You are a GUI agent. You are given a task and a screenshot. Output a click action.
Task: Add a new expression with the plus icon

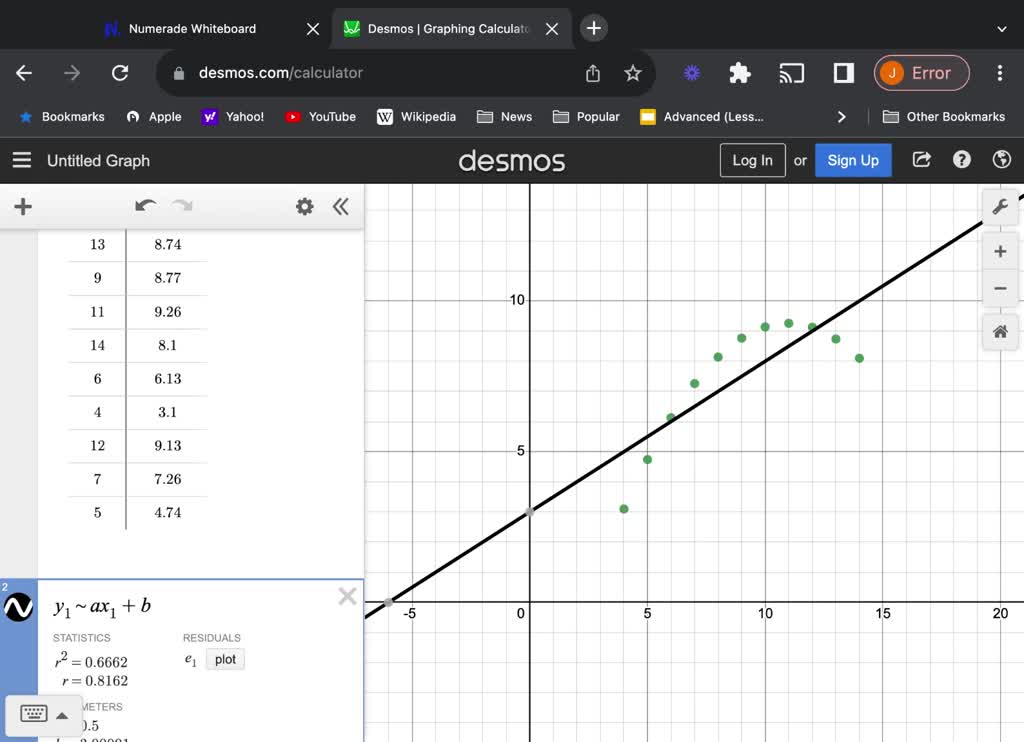tap(22, 207)
